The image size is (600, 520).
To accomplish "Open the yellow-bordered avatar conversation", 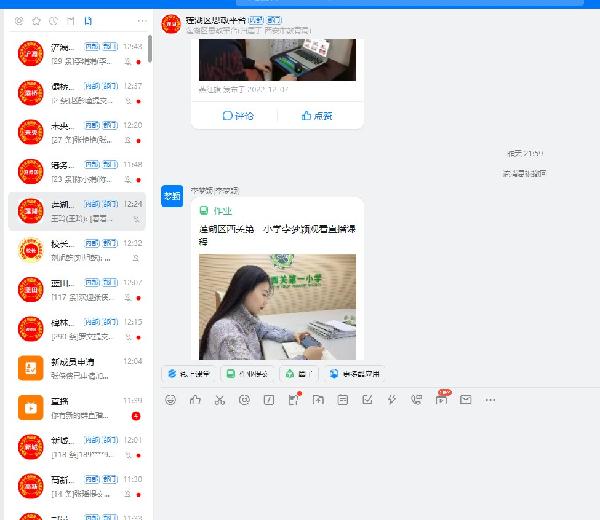I will pyautogui.click(x=77, y=251).
